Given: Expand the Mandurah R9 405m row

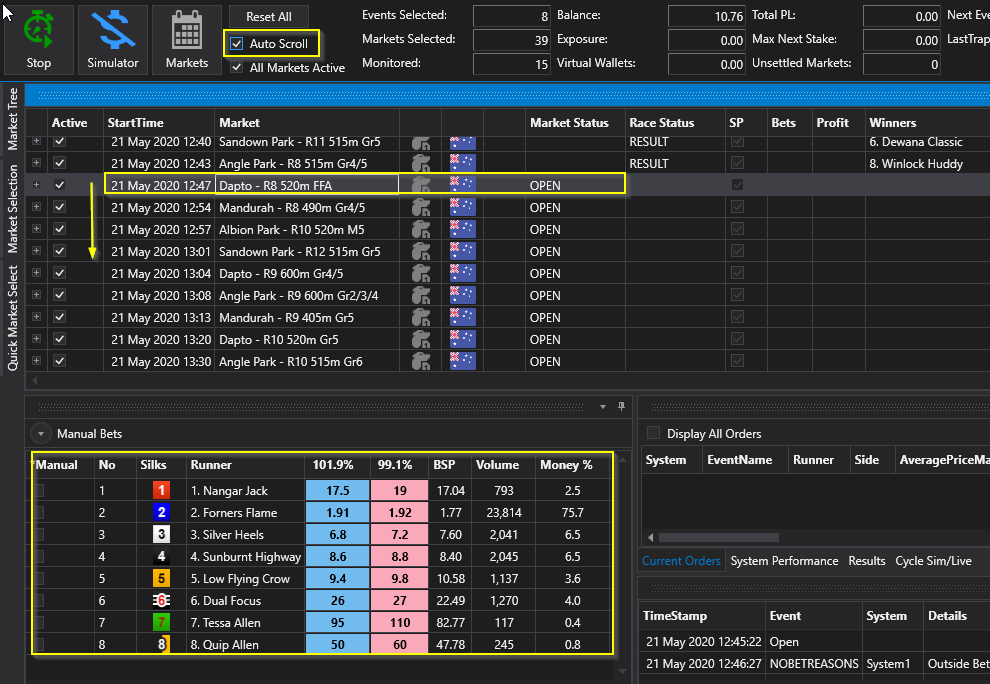Looking at the screenshot, I should click(37, 317).
